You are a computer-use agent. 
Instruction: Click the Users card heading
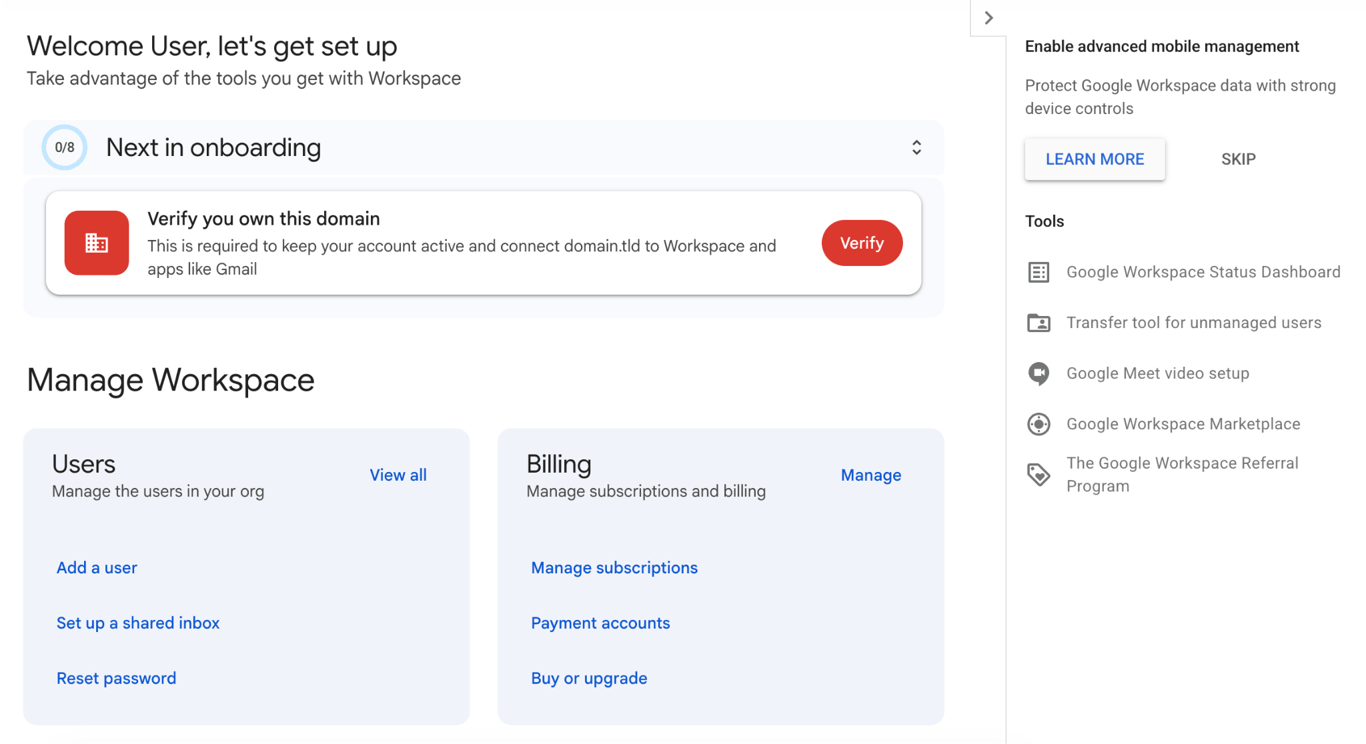click(84, 464)
